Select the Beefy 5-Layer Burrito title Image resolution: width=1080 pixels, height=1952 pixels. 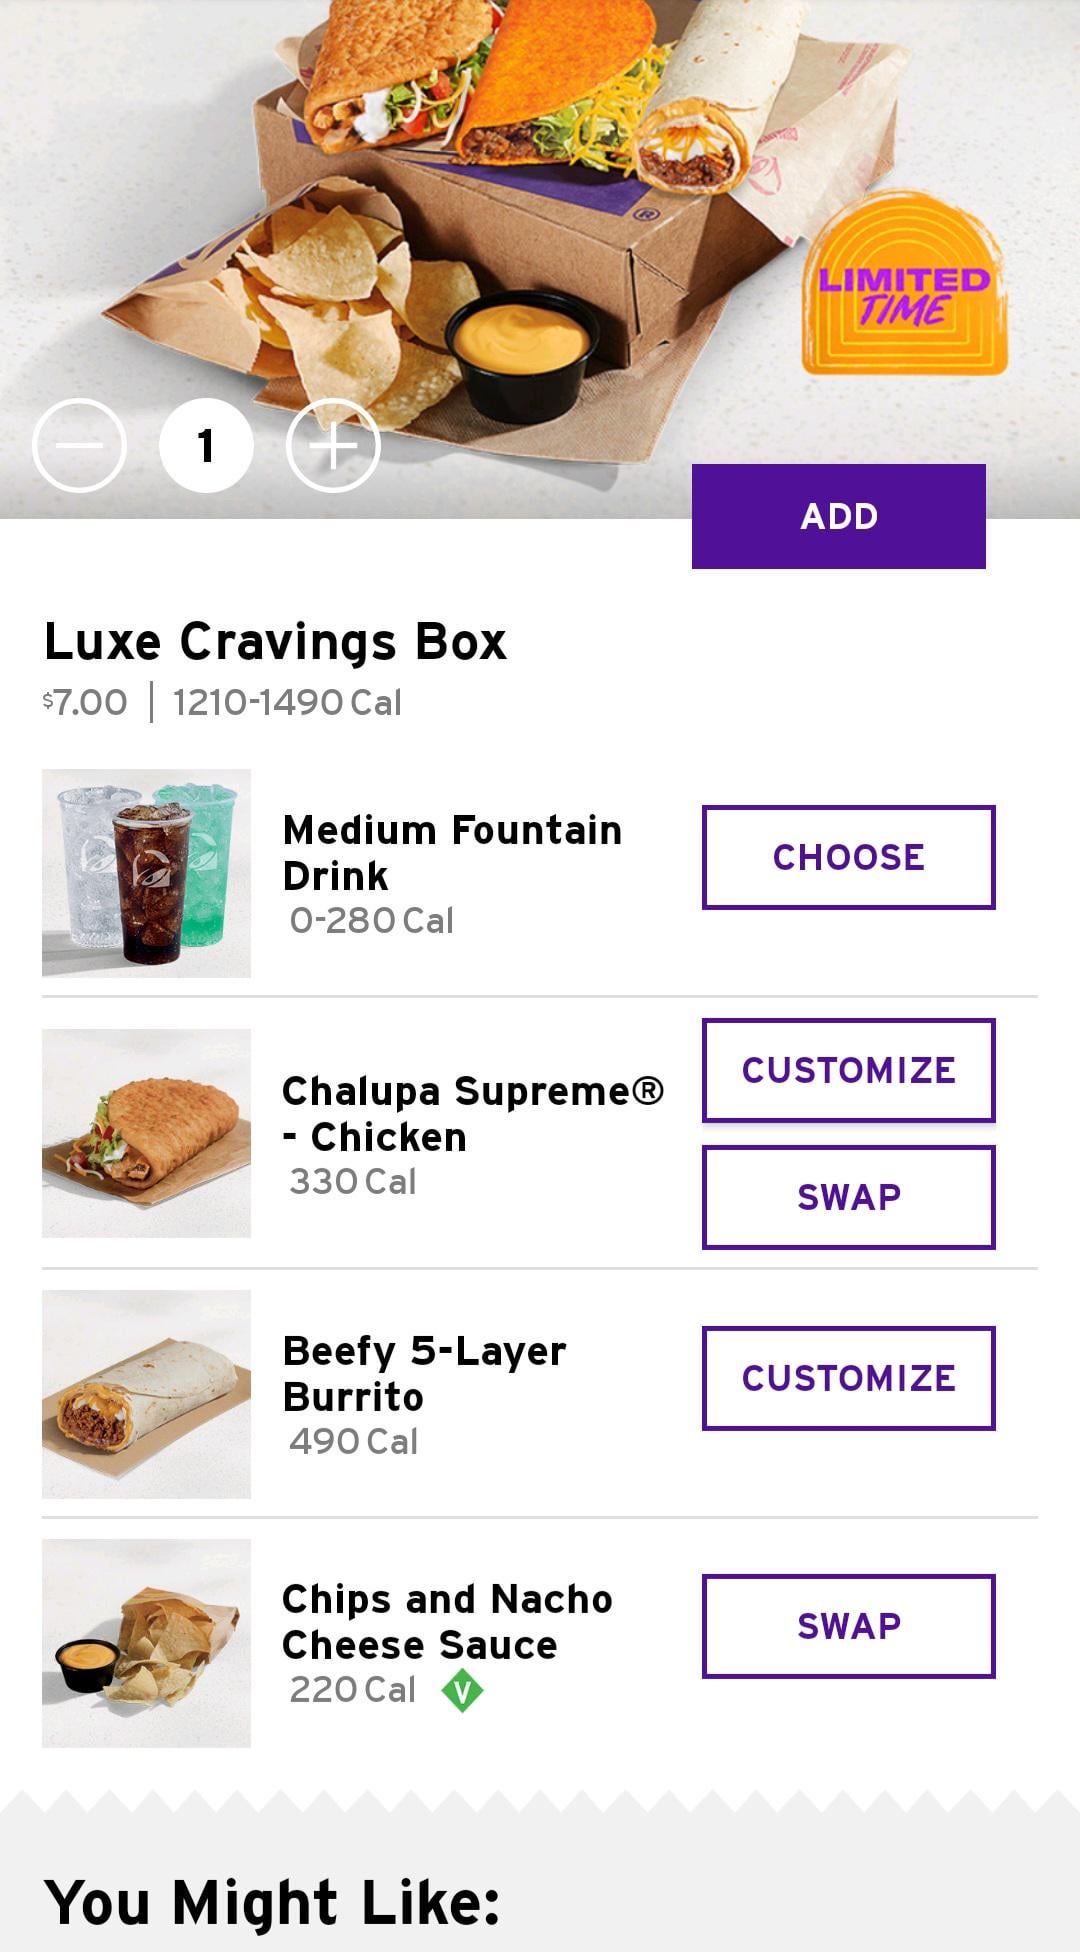pyautogui.click(x=424, y=1374)
